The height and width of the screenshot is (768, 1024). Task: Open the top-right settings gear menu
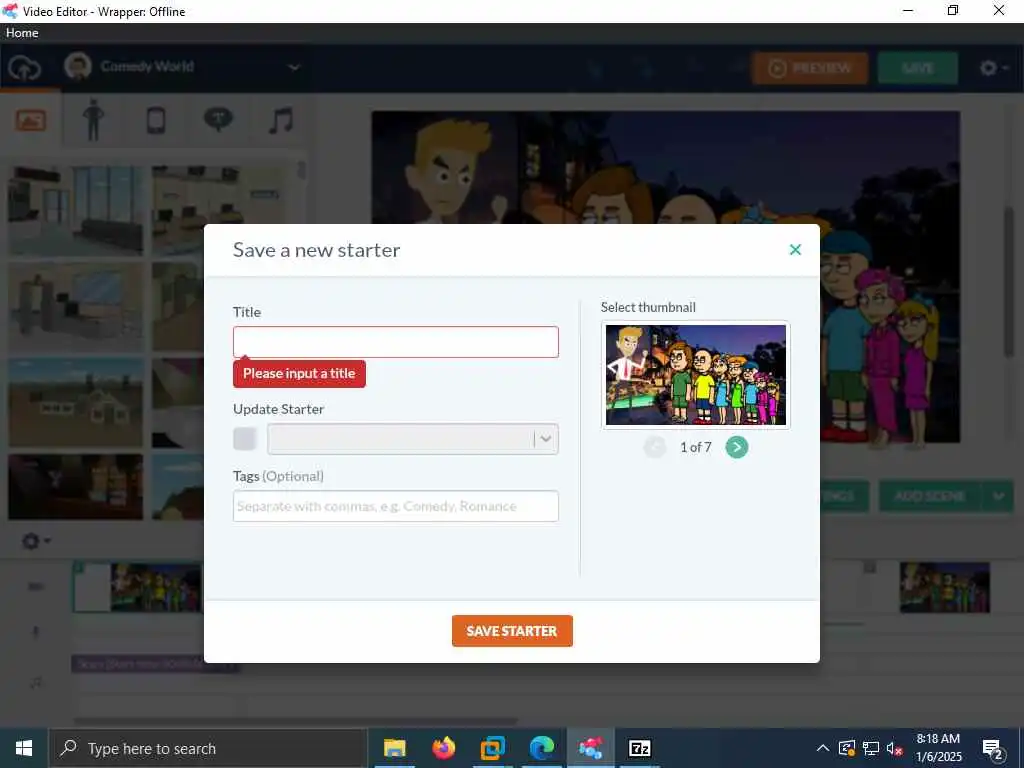coord(994,68)
